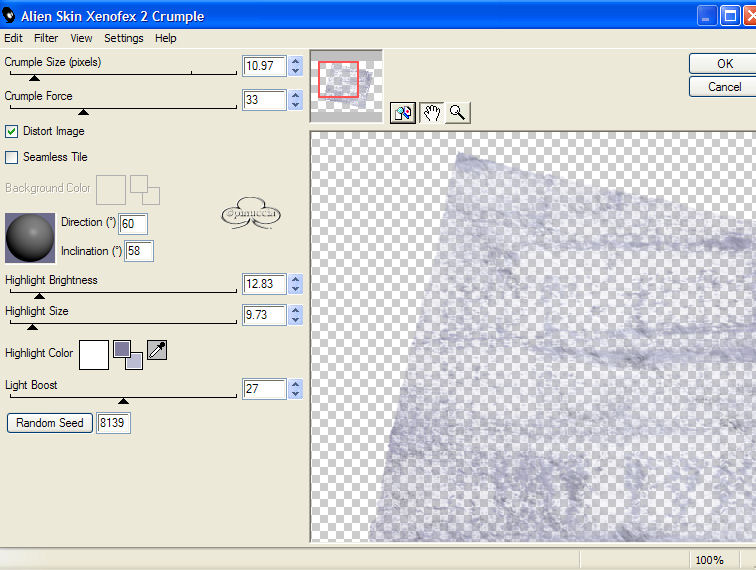Click the Inclination degrees field
Image resolution: width=756 pixels, height=570 pixels.
[139, 251]
